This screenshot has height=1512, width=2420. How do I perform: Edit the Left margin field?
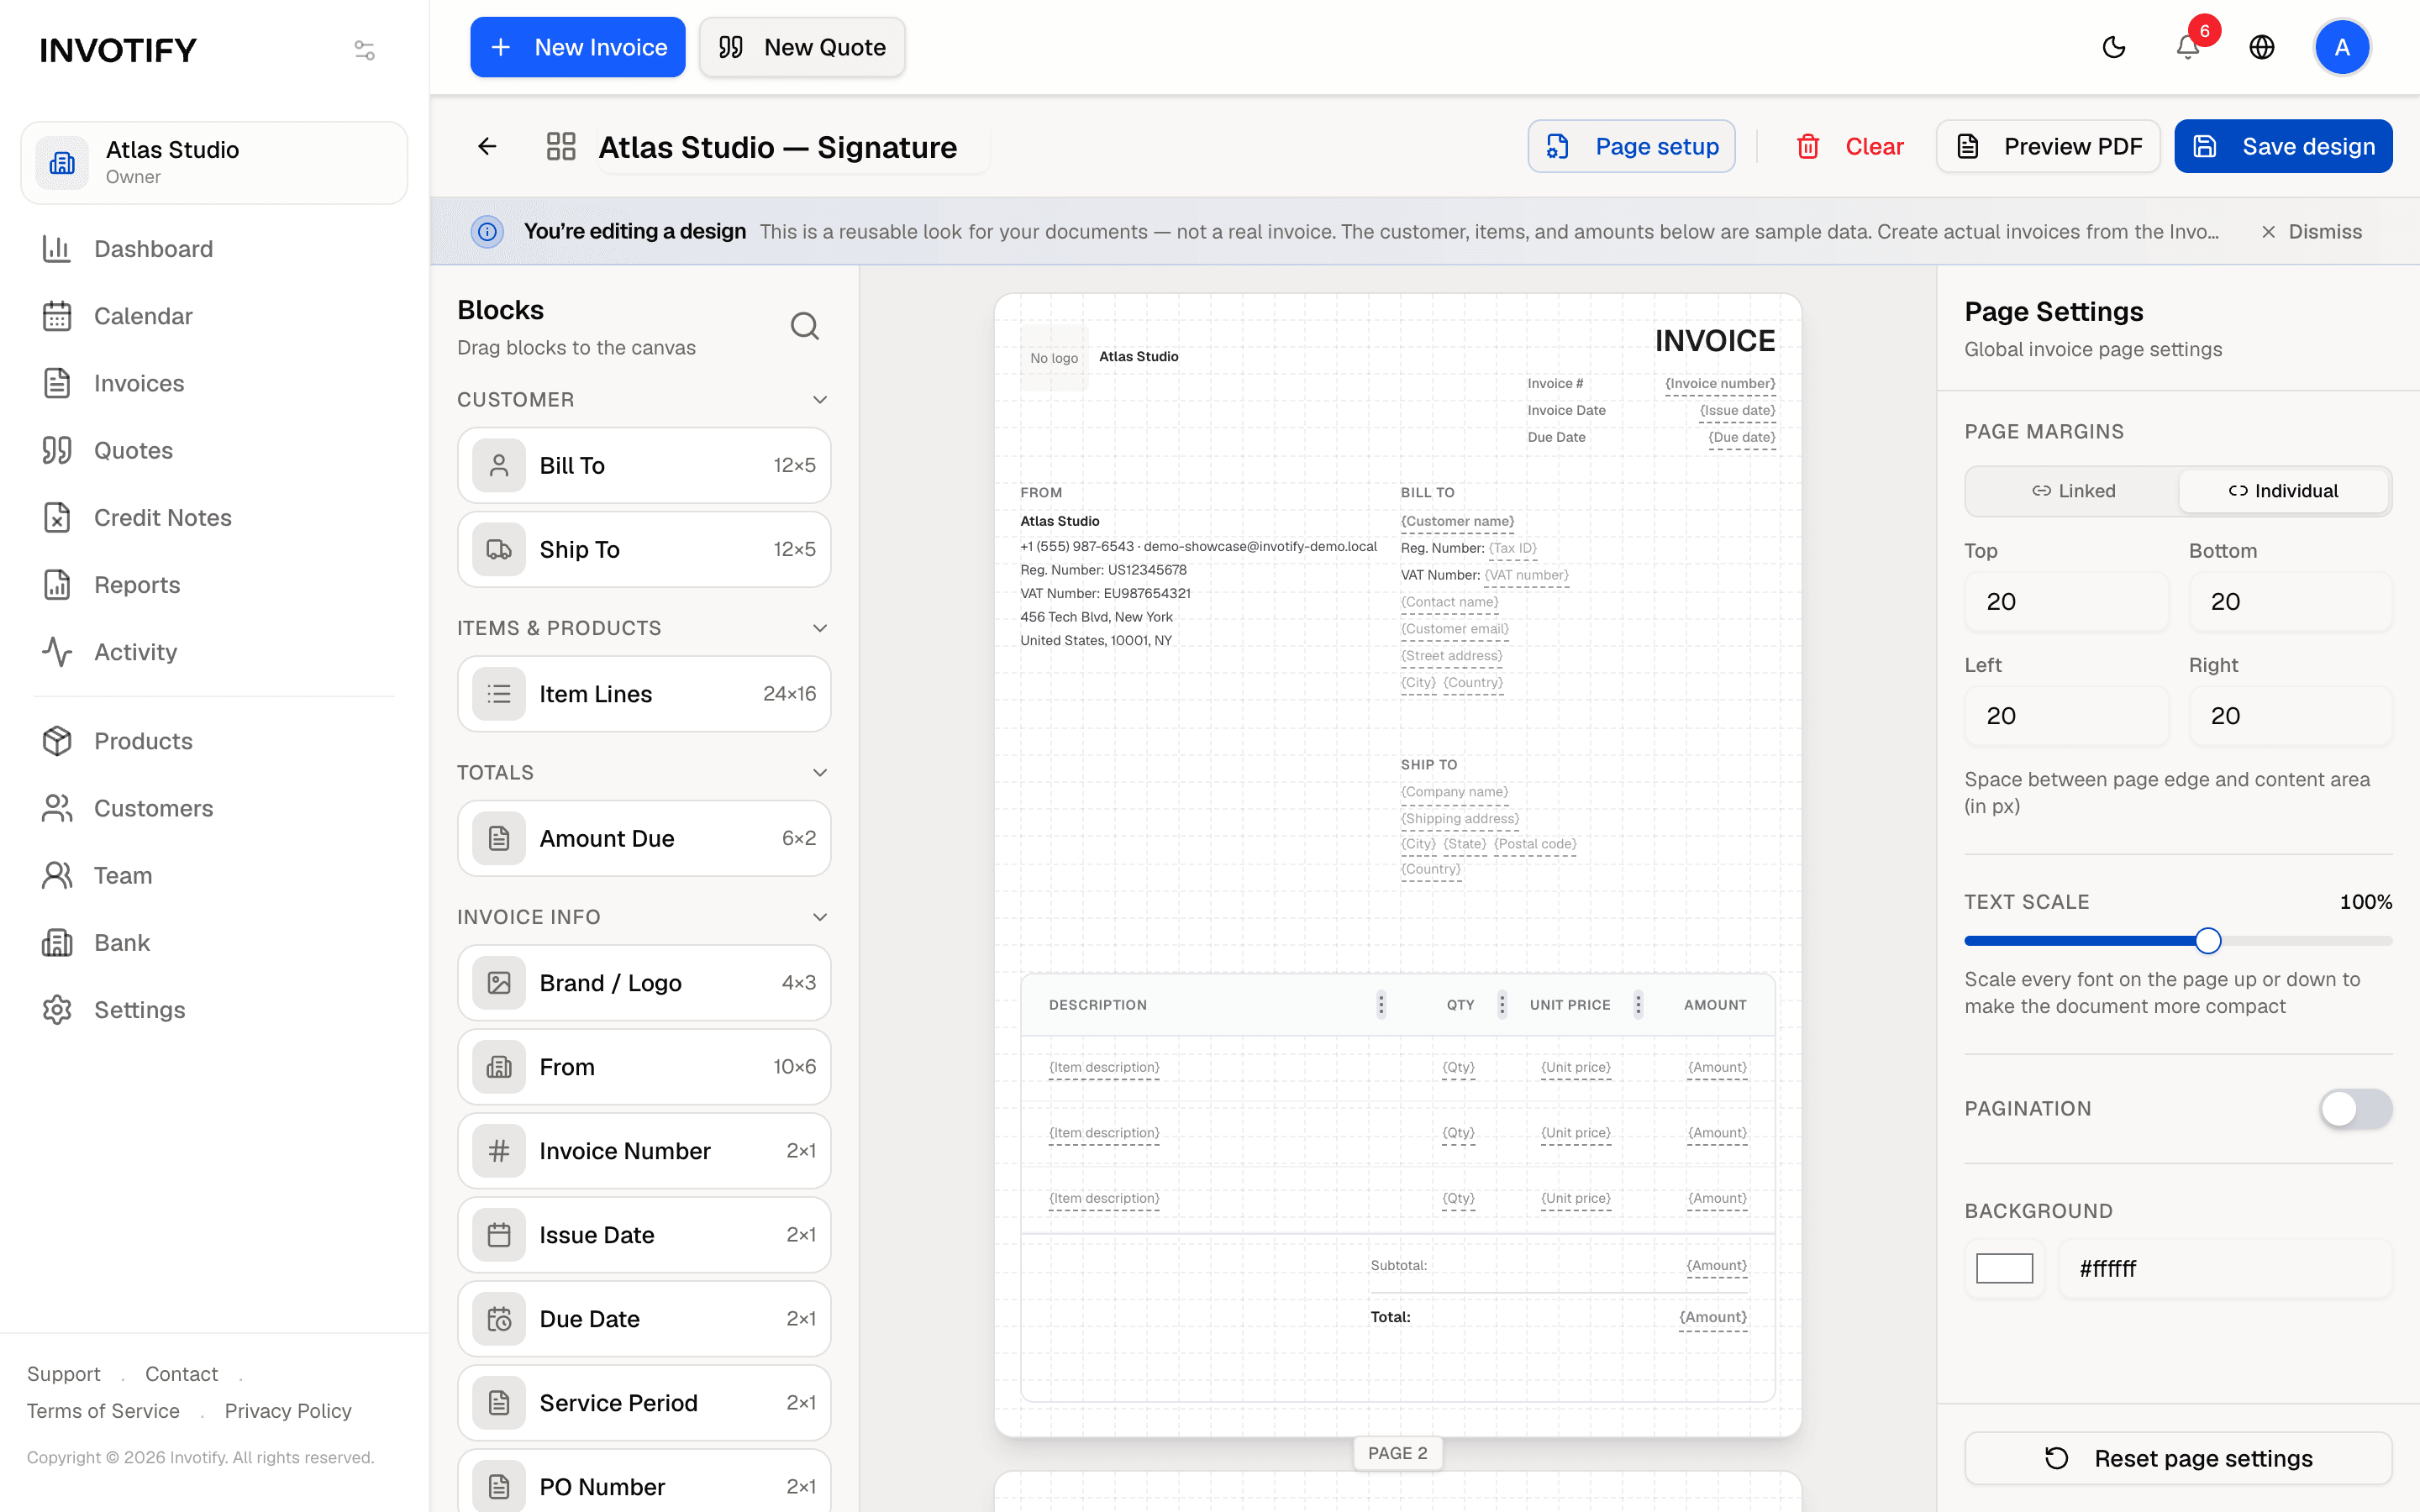pos(2066,716)
